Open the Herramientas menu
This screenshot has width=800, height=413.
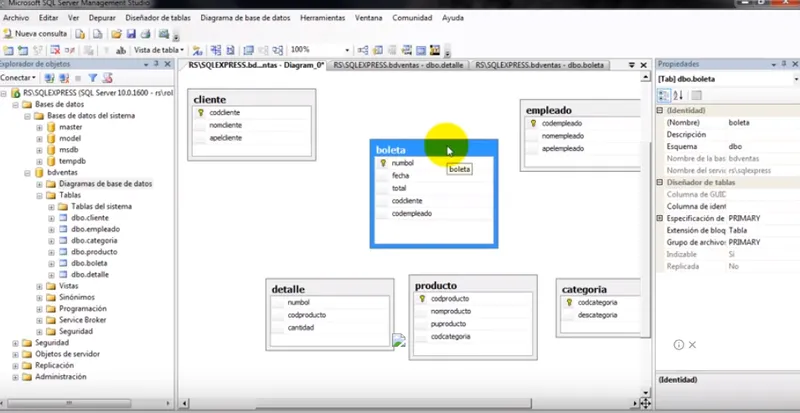click(x=322, y=18)
